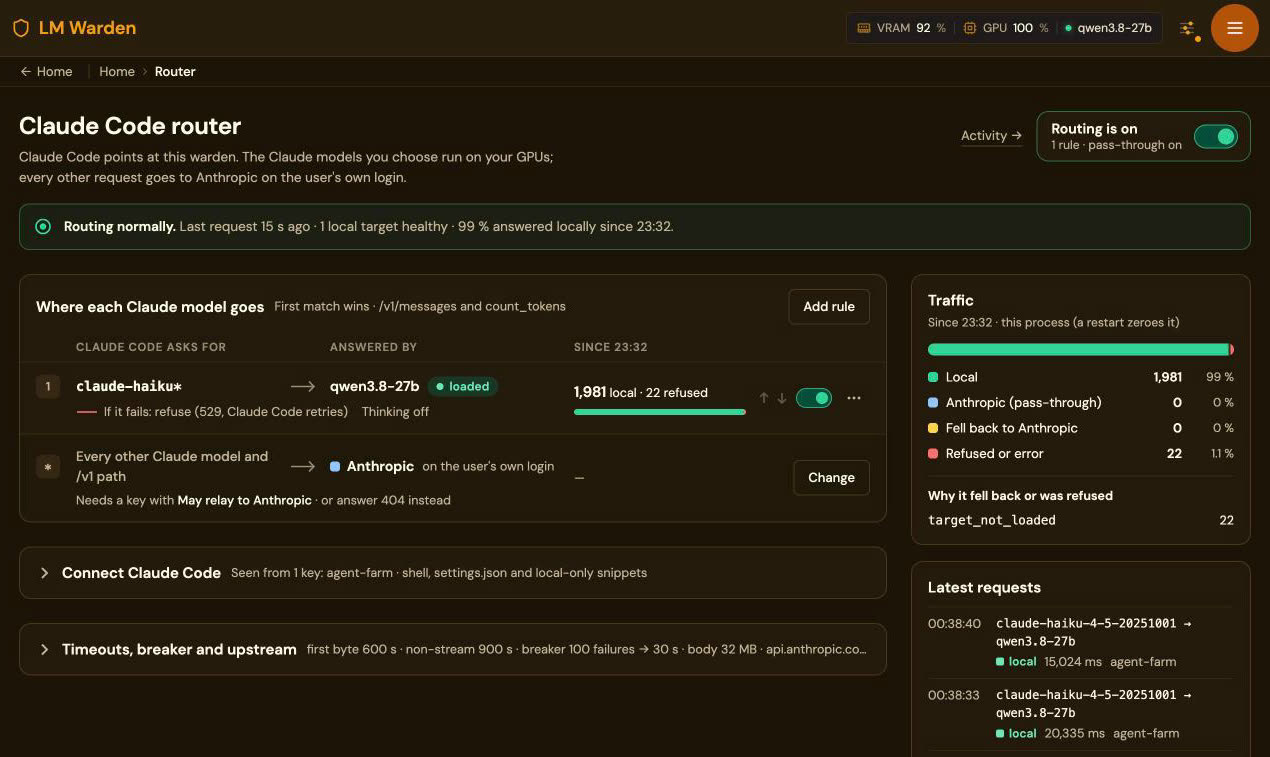Click the LM Warden shield logo icon
Viewport: 1270px width, 757px height.
pyautogui.click(x=21, y=28)
